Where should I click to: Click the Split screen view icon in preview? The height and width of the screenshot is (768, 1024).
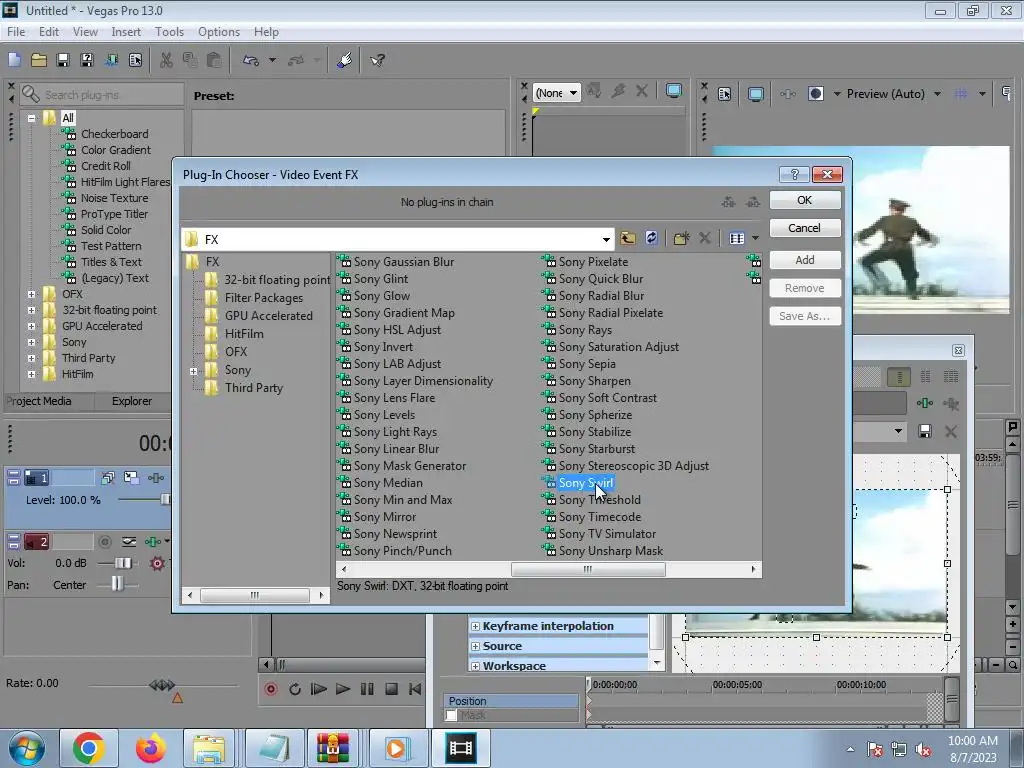(x=816, y=94)
